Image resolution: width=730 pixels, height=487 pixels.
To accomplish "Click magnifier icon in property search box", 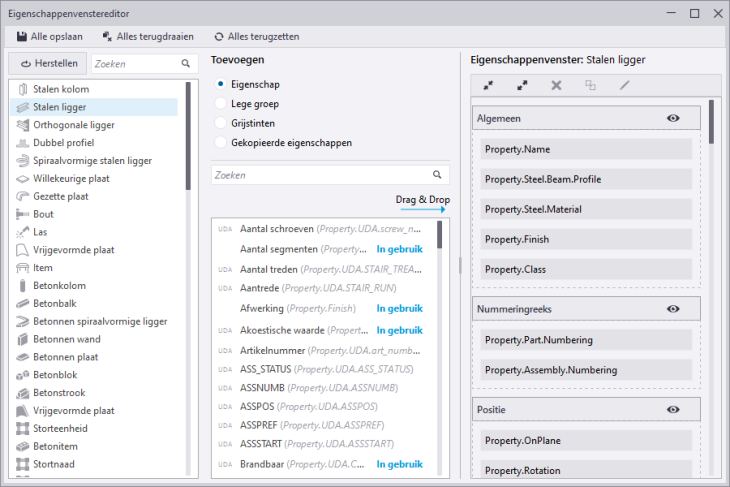I will tap(439, 175).
